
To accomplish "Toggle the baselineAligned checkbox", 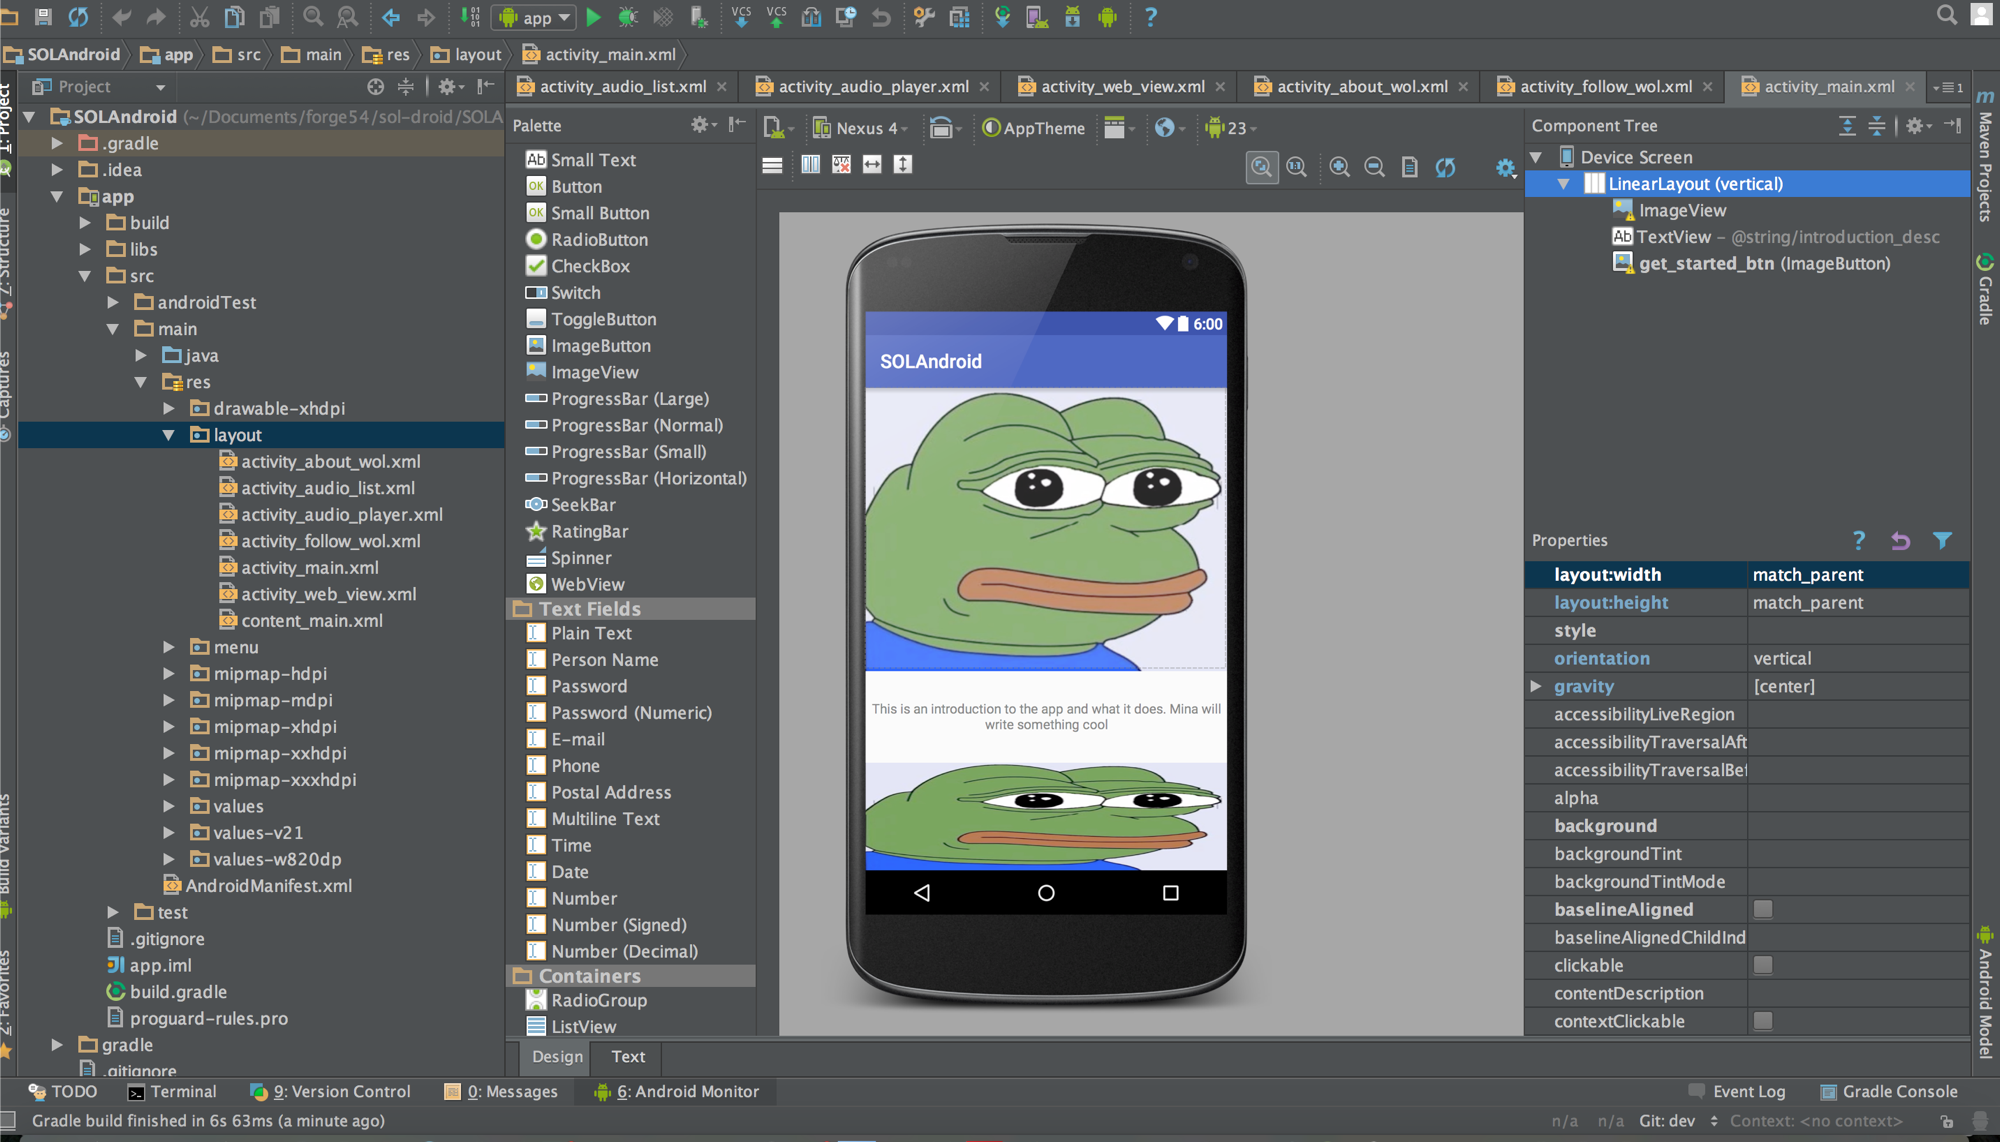I will coord(1763,909).
